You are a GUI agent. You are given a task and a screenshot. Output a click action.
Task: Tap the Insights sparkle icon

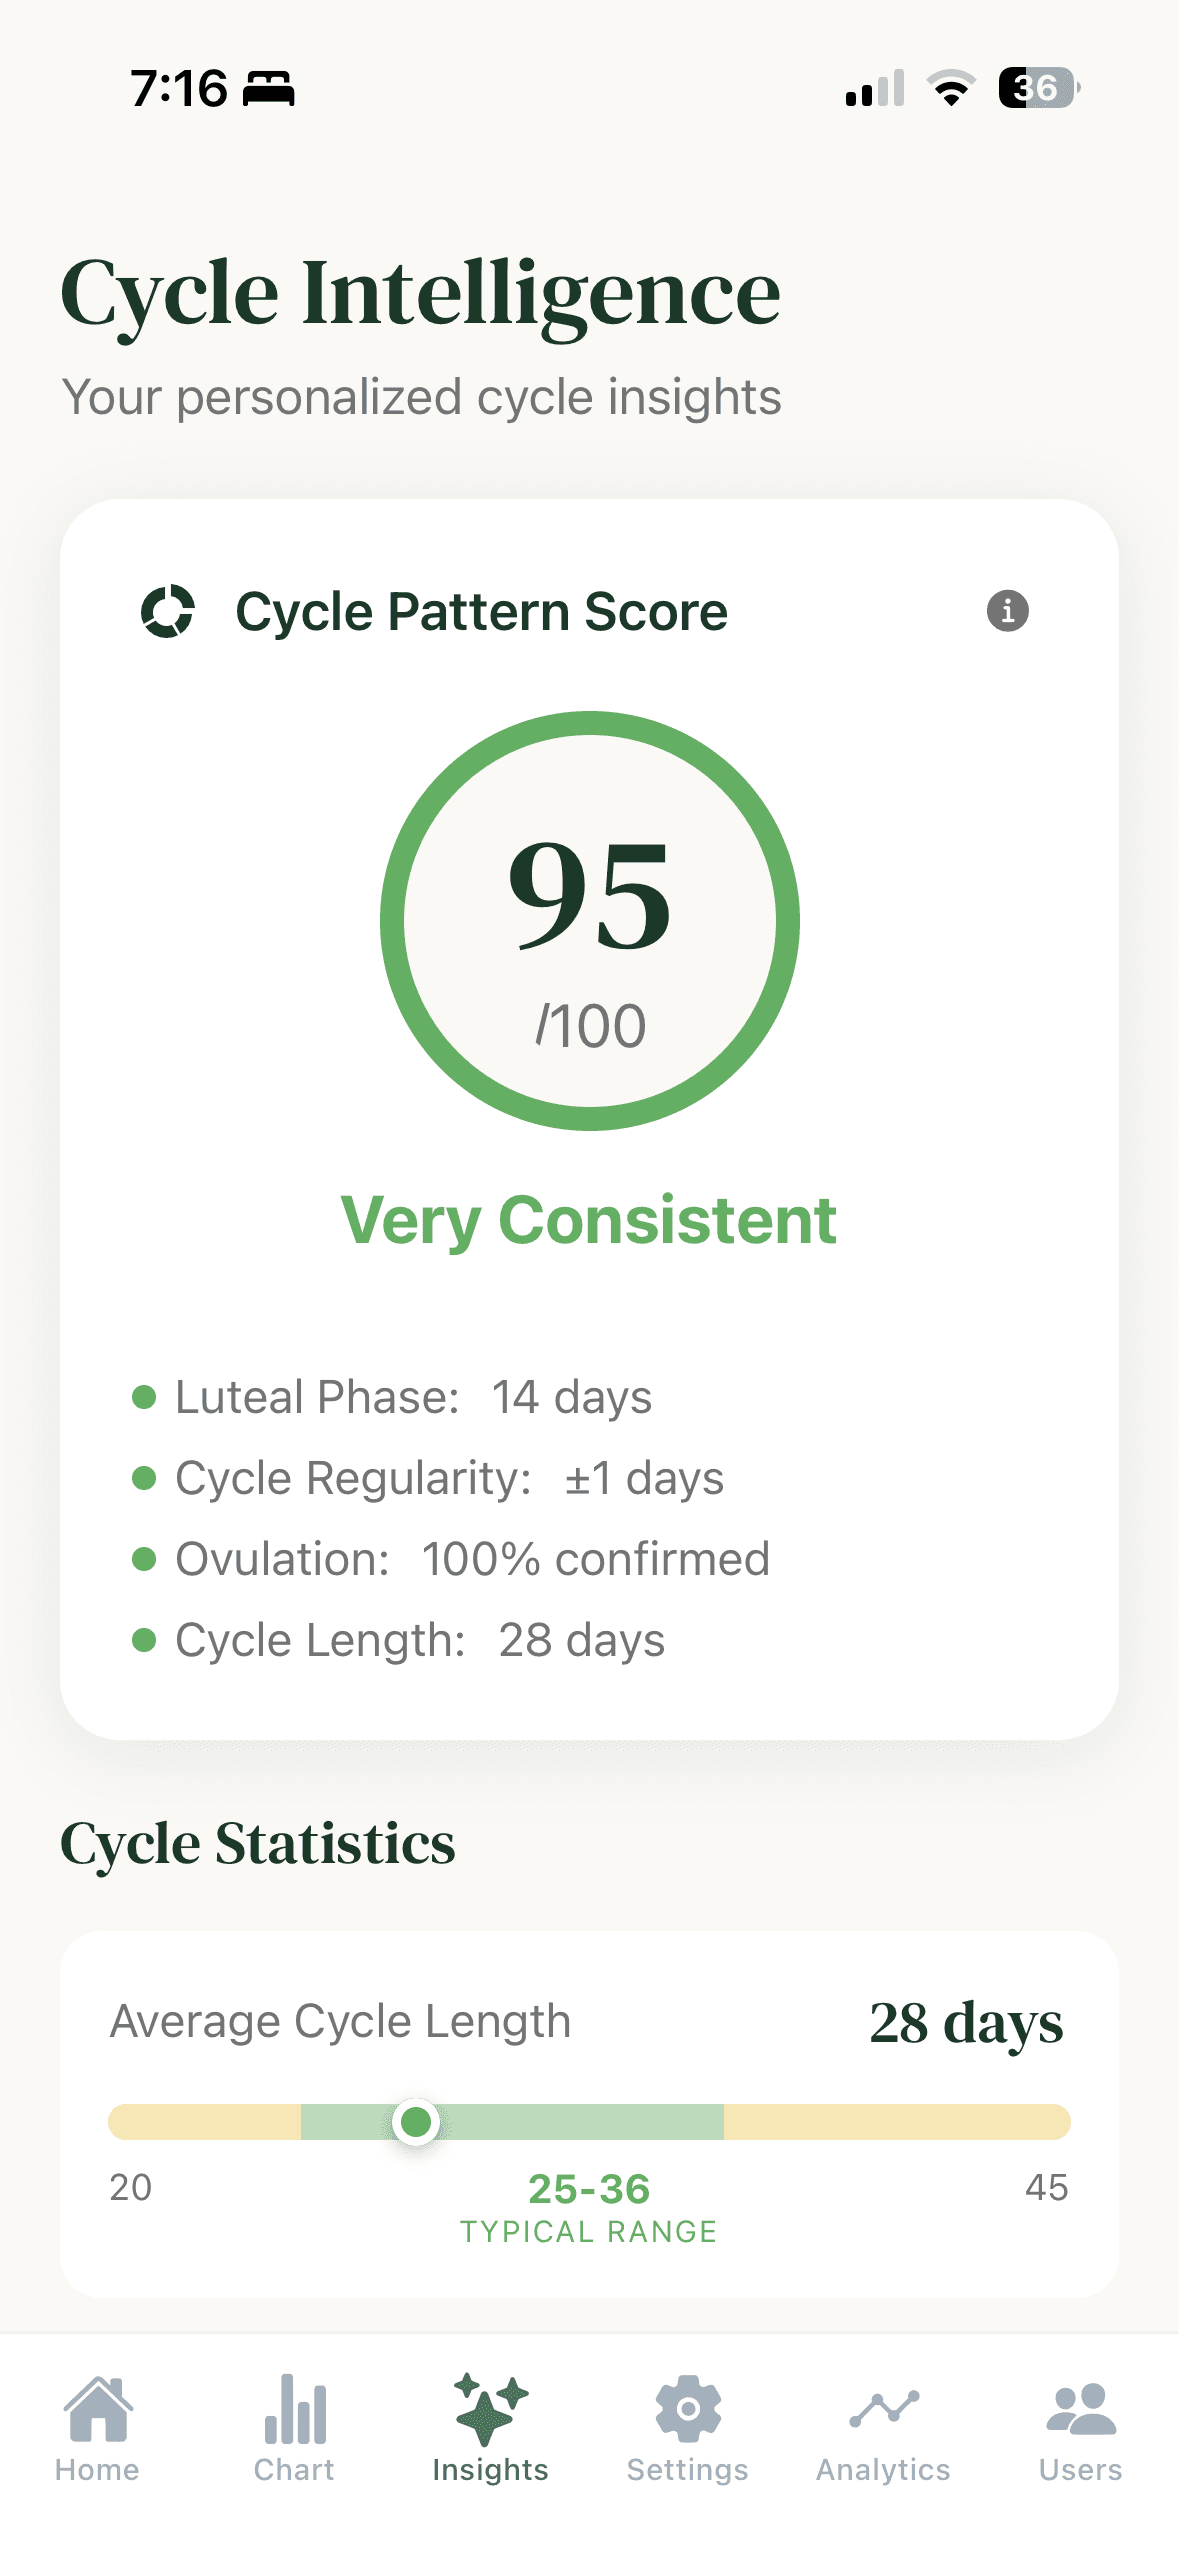[491, 2412]
